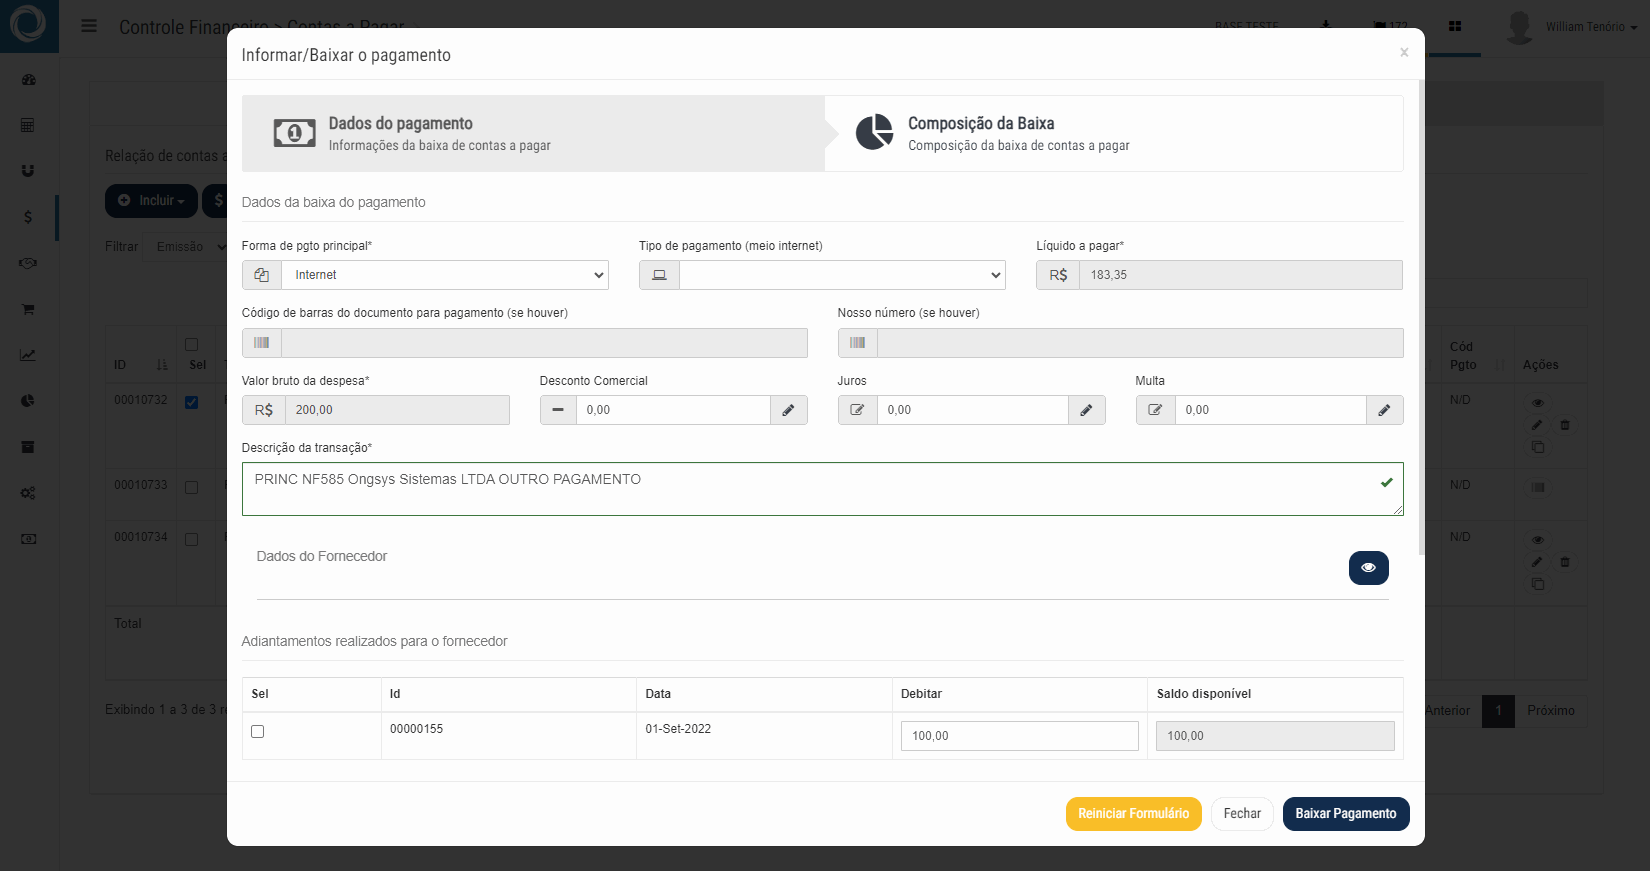Screen dimensions: 1650x871
Task: Click Reiniciar Formulário button
Action: tap(1134, 814)
